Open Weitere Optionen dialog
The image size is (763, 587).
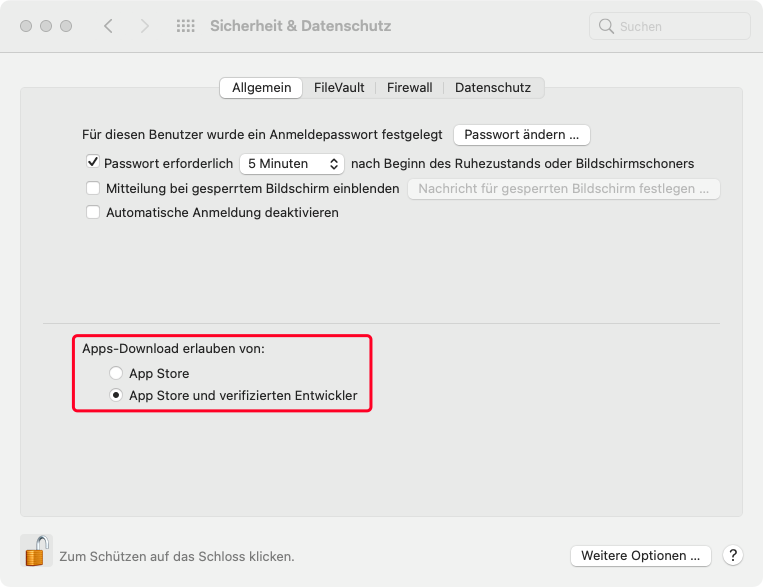tap(640, 556)
